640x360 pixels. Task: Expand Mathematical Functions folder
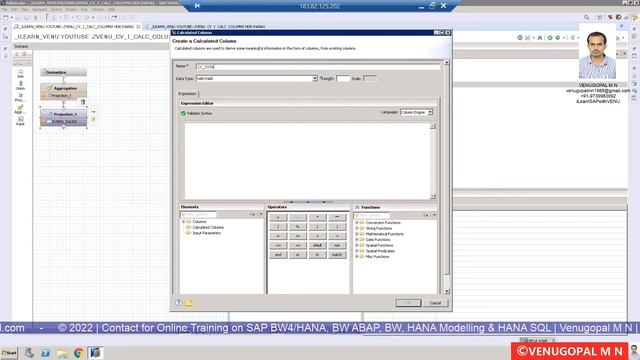click(357, 234)
